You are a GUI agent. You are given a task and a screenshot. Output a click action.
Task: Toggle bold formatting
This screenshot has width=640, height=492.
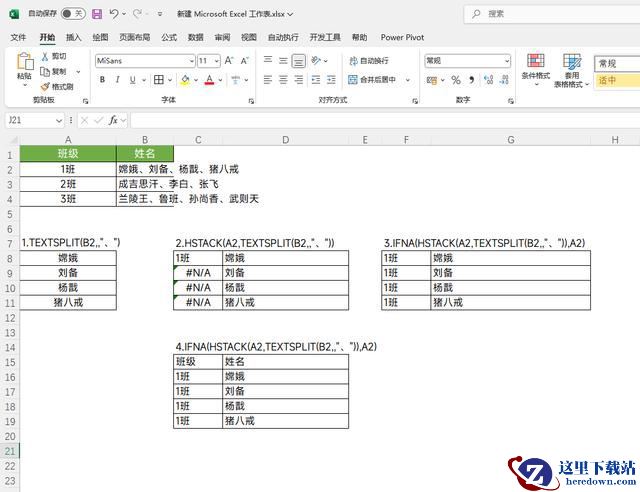(102, 80)
